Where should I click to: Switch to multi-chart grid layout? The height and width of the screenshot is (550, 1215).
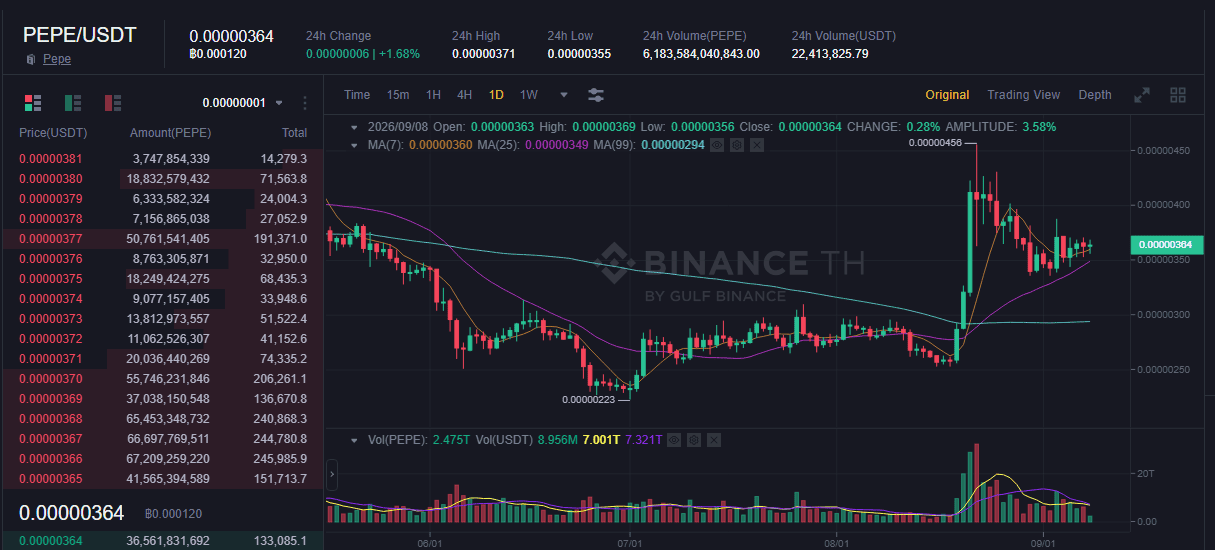coord(1178,95)
